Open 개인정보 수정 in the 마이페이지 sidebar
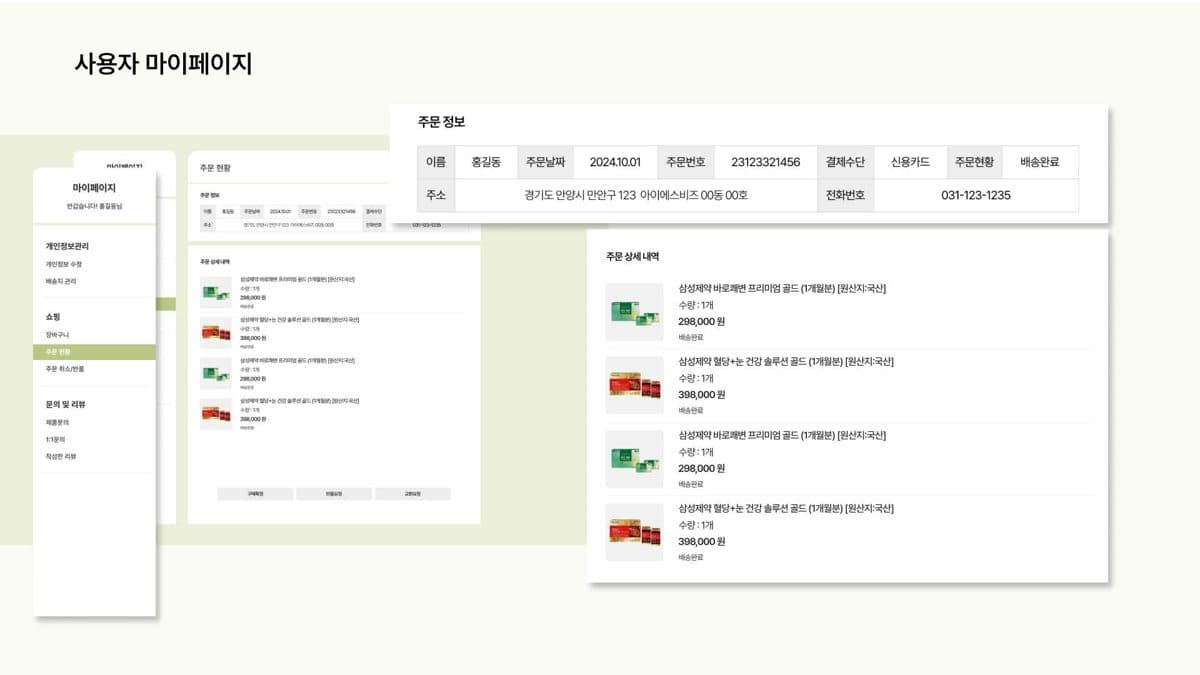This screenshot has height=675, width=1200. (63, 264)
